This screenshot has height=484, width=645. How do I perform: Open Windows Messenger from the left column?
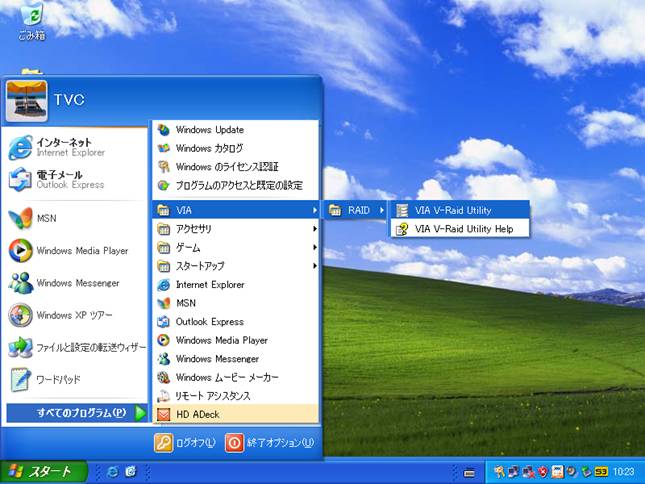pyautogui.click(x=74, y=283)
